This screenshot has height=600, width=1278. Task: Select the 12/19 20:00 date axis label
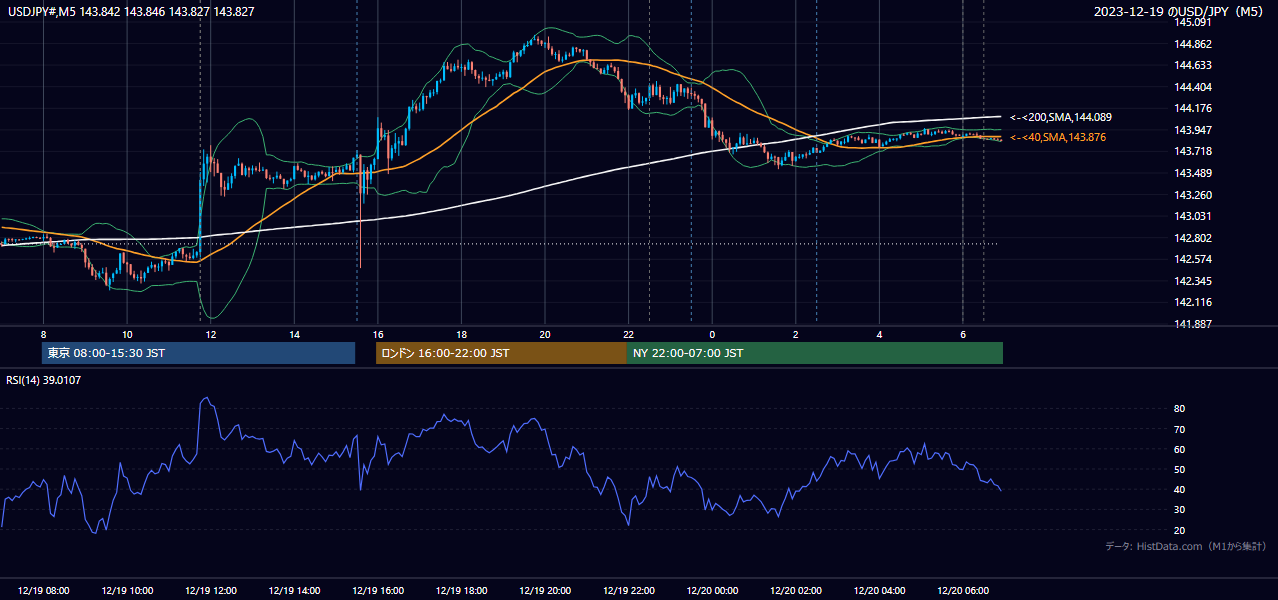545,591
